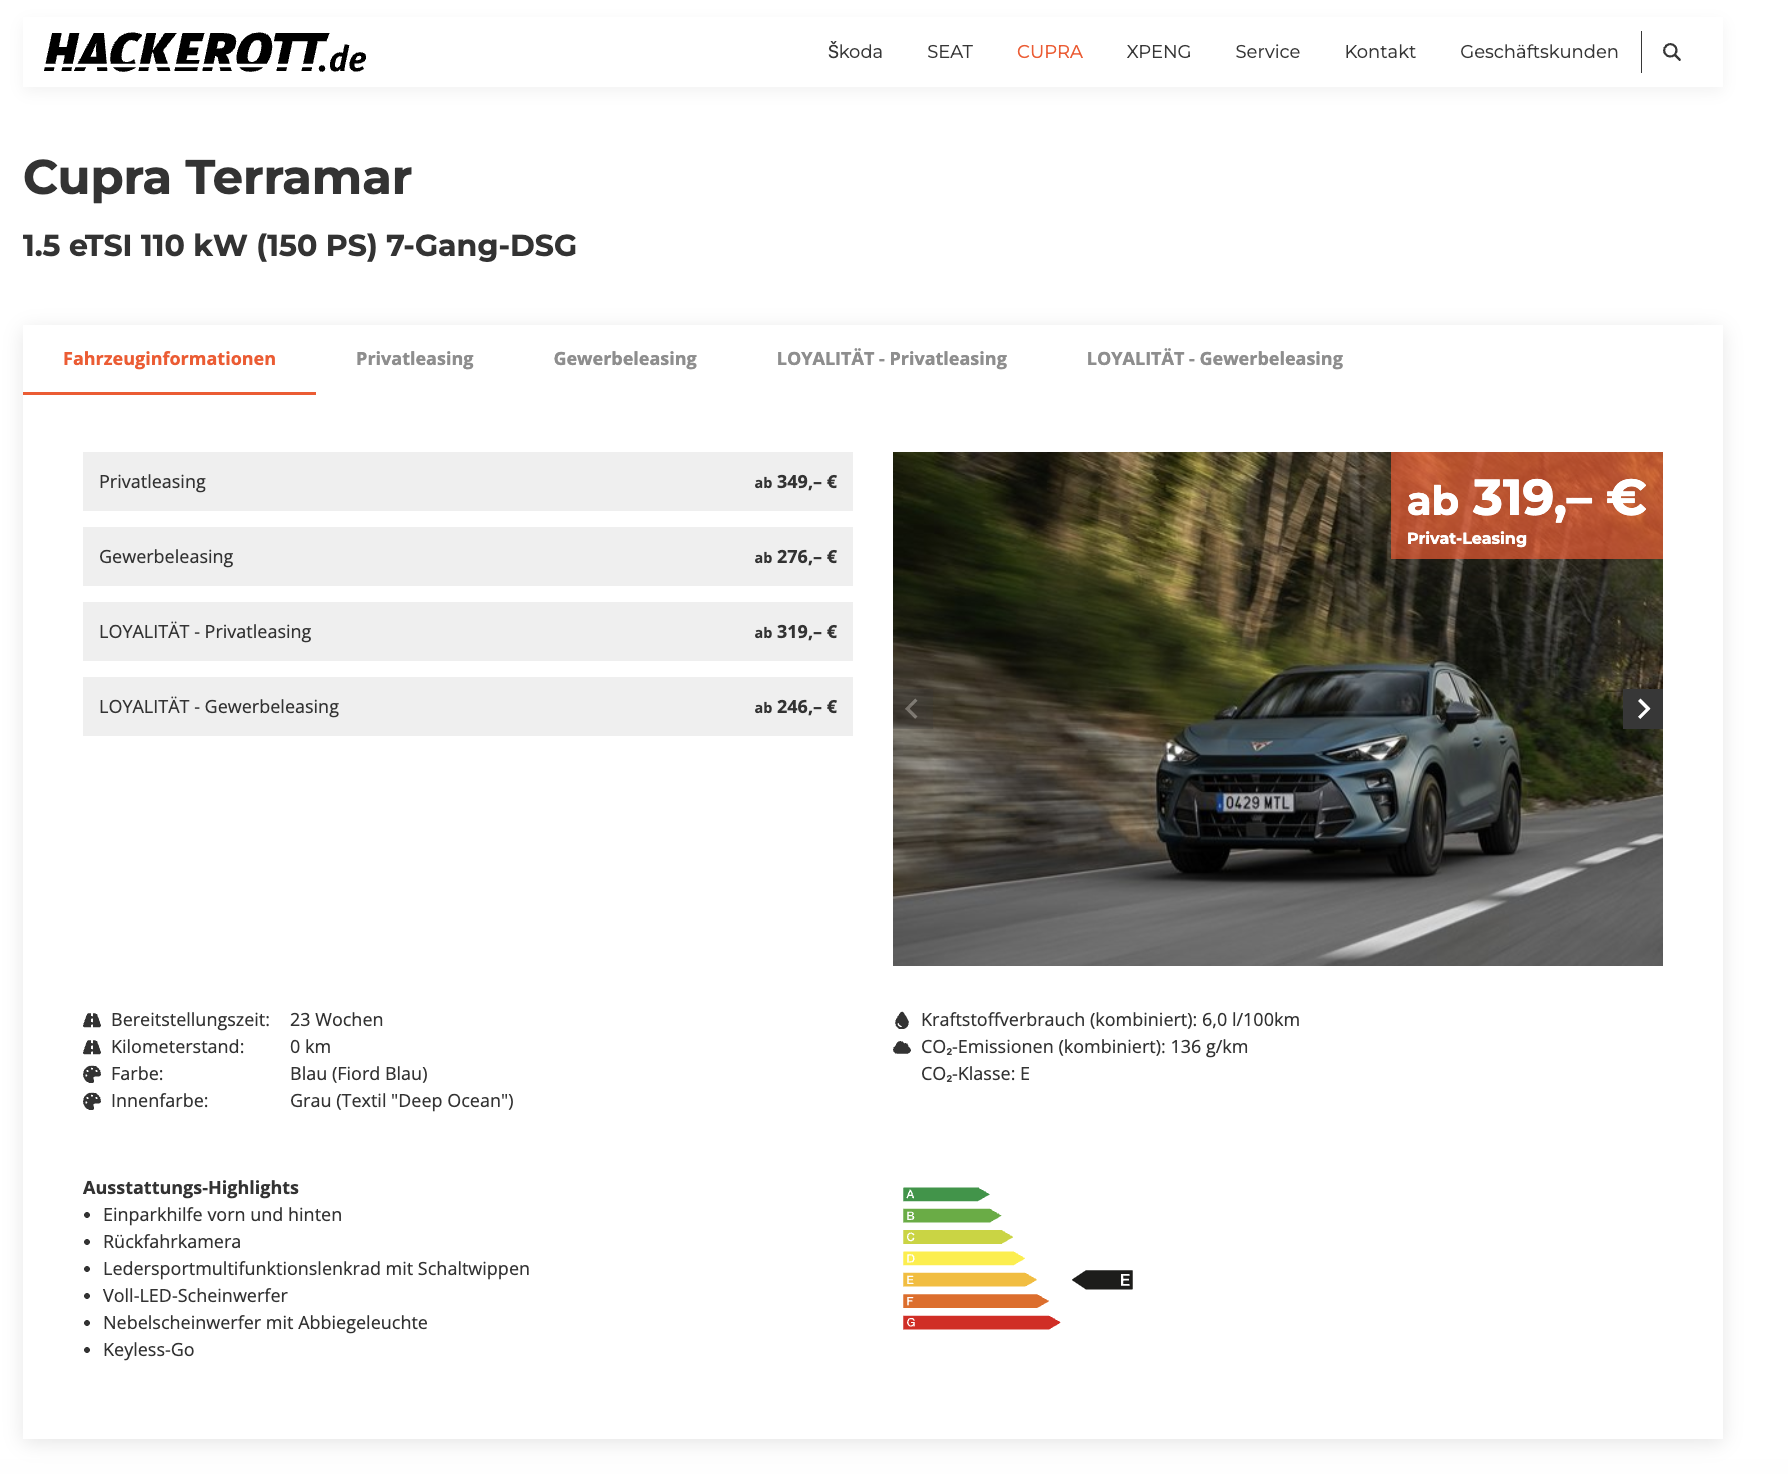1788x1474 pixels.
Task: Click the road icon next to Bereitstellungszeit
Action: pos(92,1020)
